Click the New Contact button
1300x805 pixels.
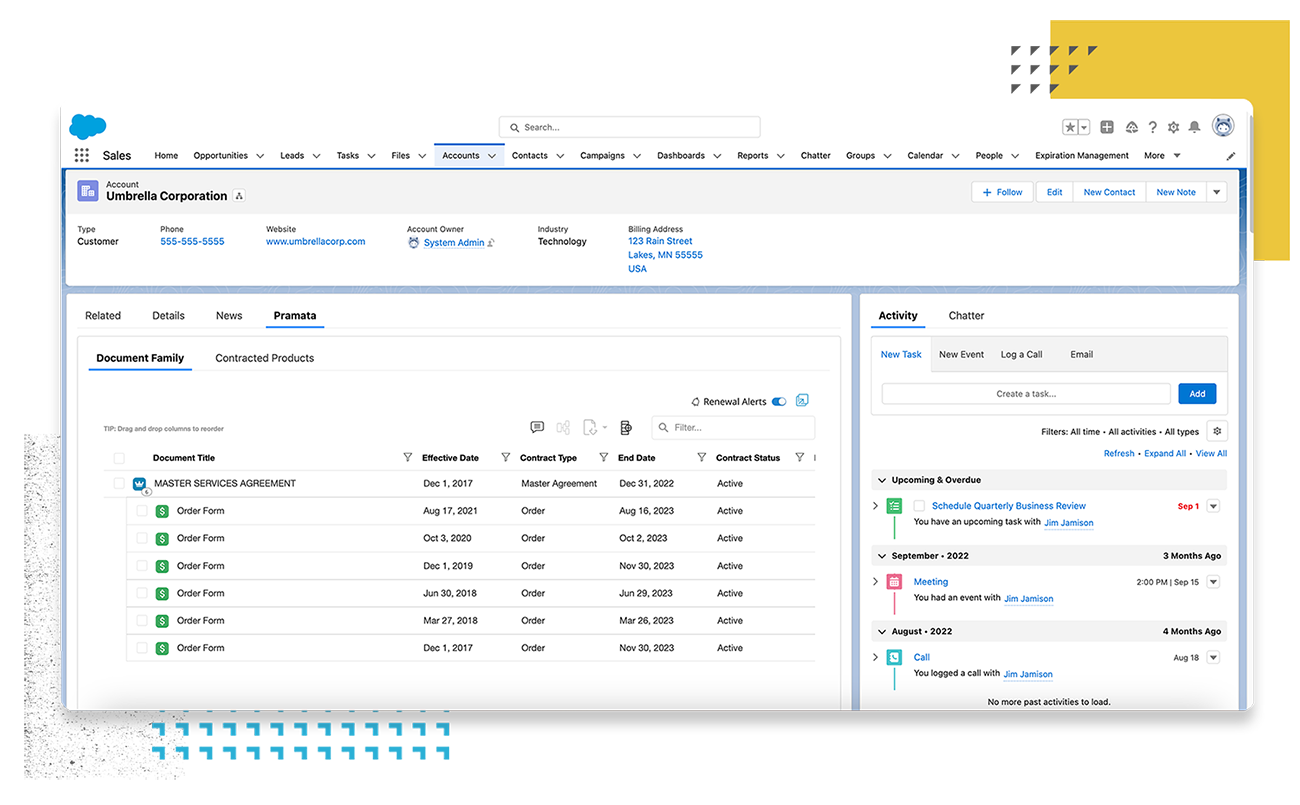click(1110, 192)
